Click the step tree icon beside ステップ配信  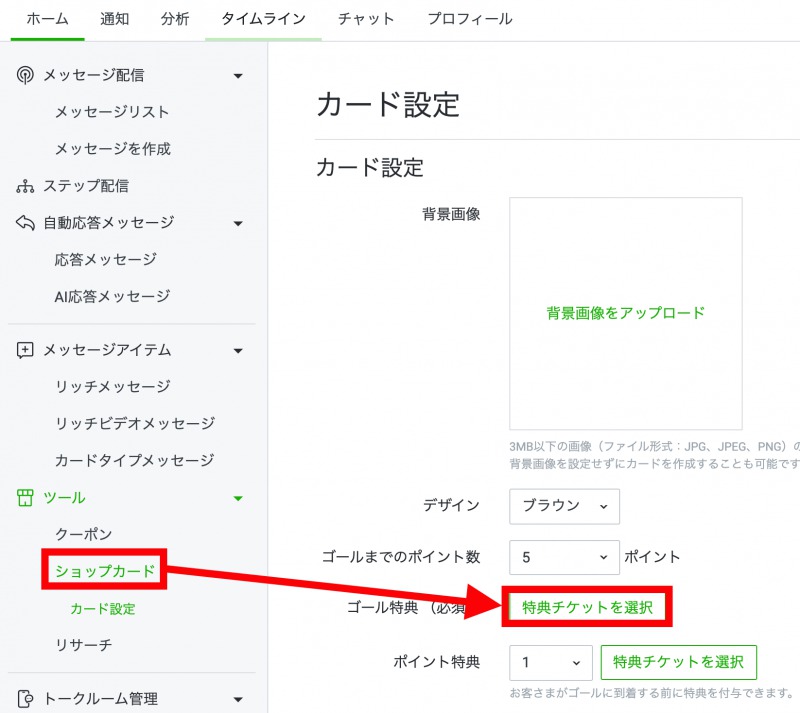(x=25, y=186)
